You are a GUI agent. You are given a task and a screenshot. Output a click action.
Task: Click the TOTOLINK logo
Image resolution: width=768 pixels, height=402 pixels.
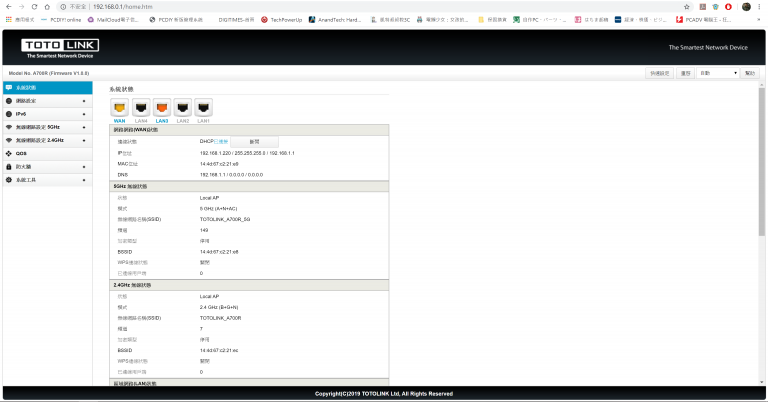tap(60, 48)
